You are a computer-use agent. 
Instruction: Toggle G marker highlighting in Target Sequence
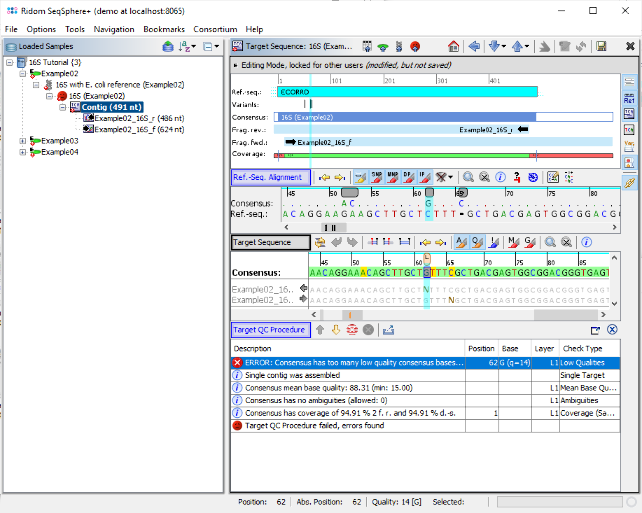click(x=530, y=242)
